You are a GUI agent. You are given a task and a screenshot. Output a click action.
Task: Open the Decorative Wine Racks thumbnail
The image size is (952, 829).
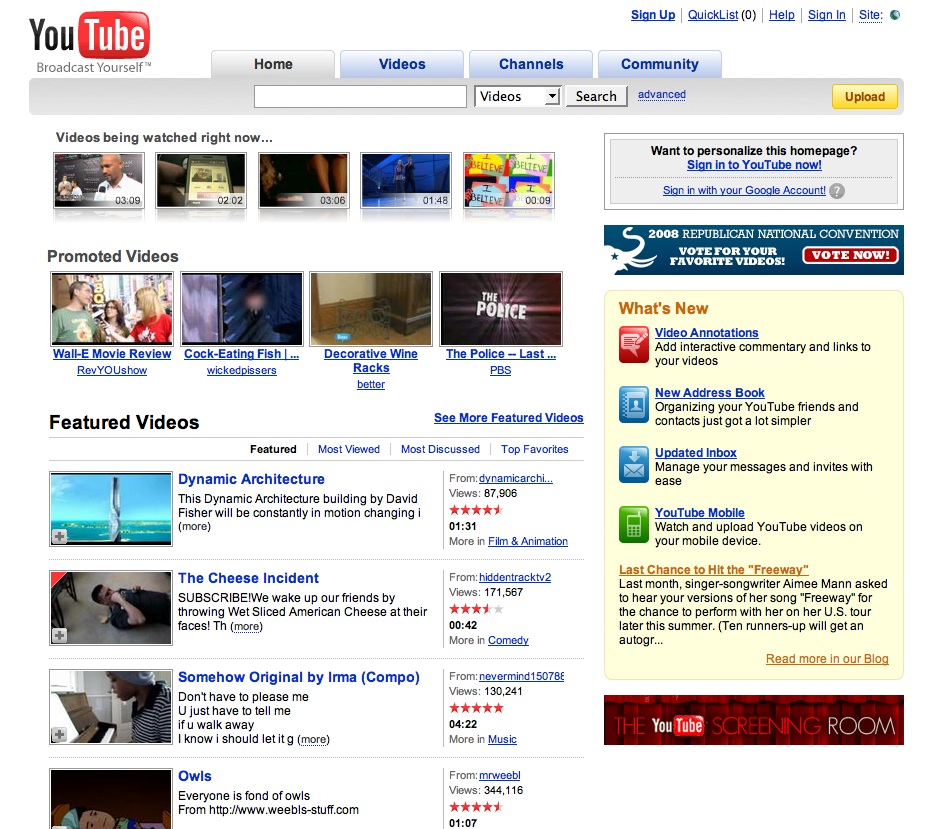tap(371, 309)
